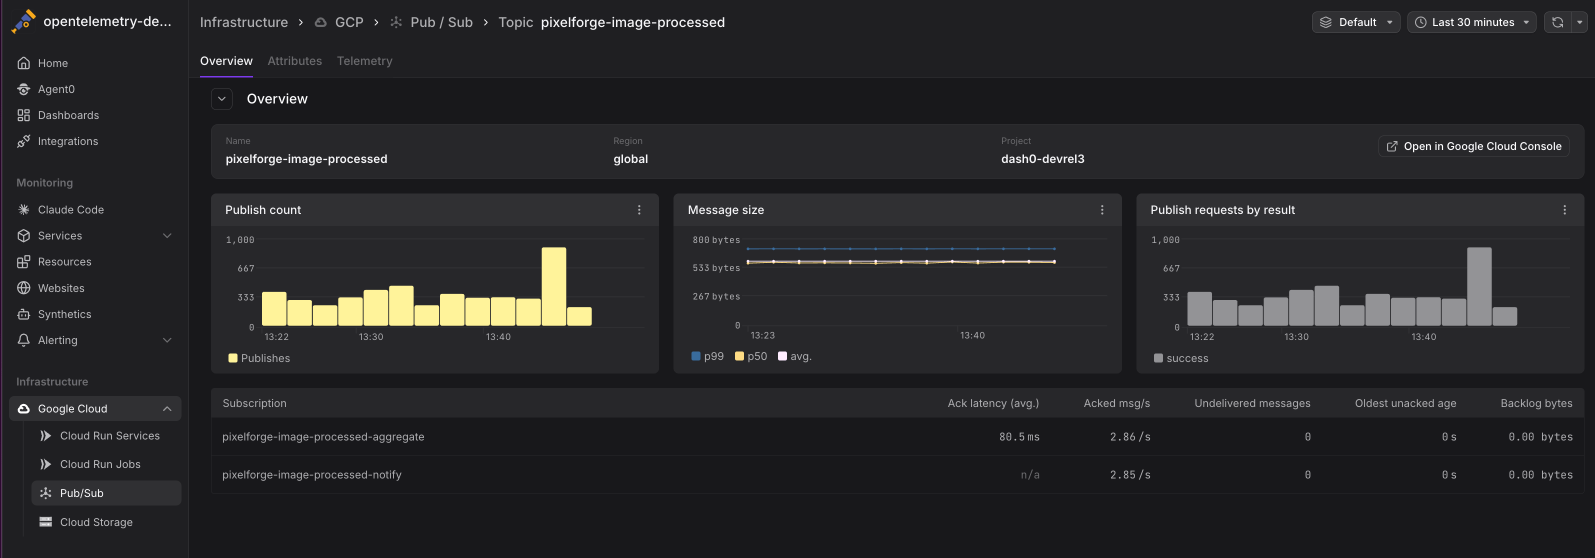This screenshot has height=558, width=1595.
Task: Click tallest gray bar in Publish requests chart
Action: pyautogui.click(x=1479, y=286)
